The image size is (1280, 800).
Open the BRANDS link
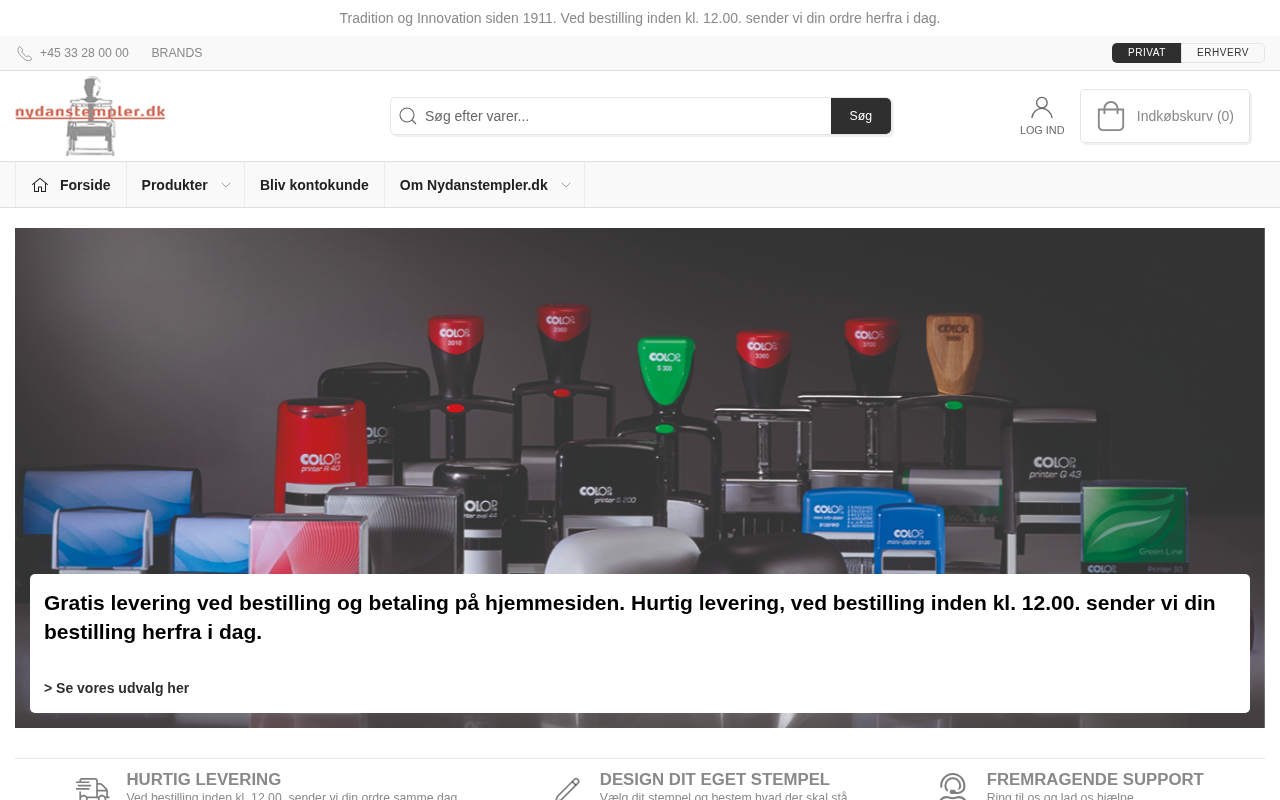pos(177,53)
